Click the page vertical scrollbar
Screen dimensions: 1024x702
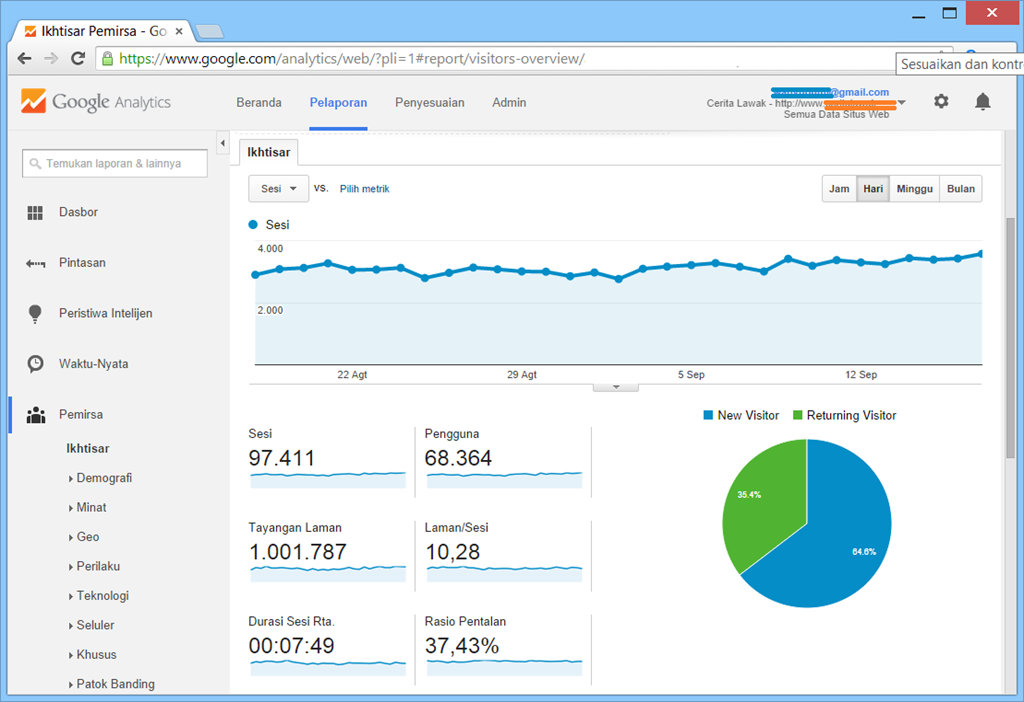coord(1010,340)
